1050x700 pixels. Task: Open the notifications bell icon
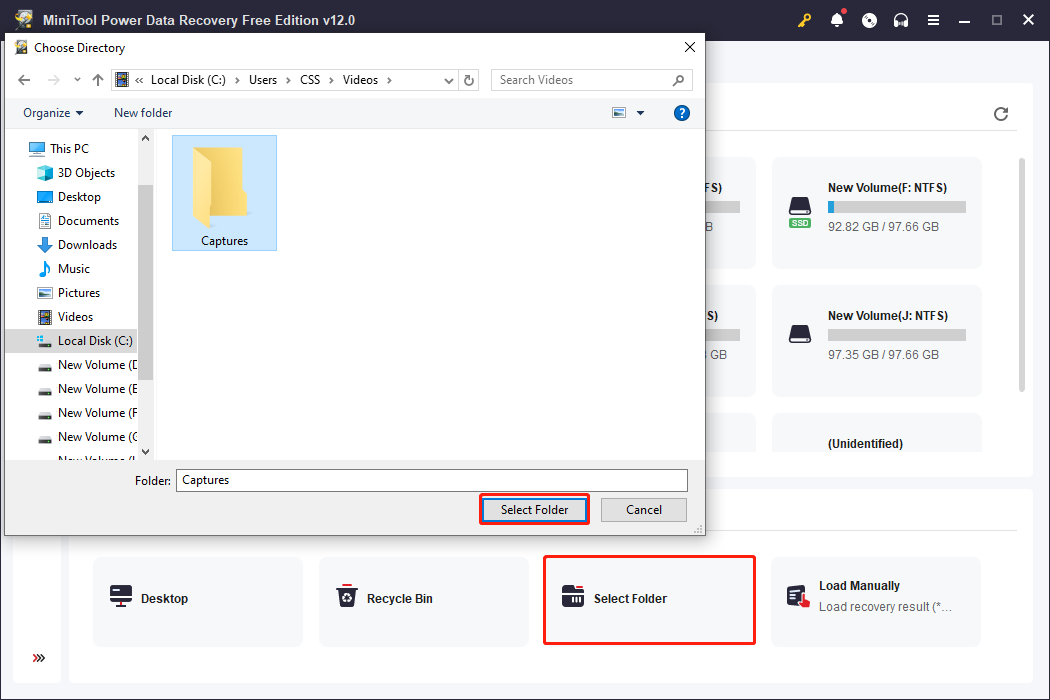[x=837, y=19]
